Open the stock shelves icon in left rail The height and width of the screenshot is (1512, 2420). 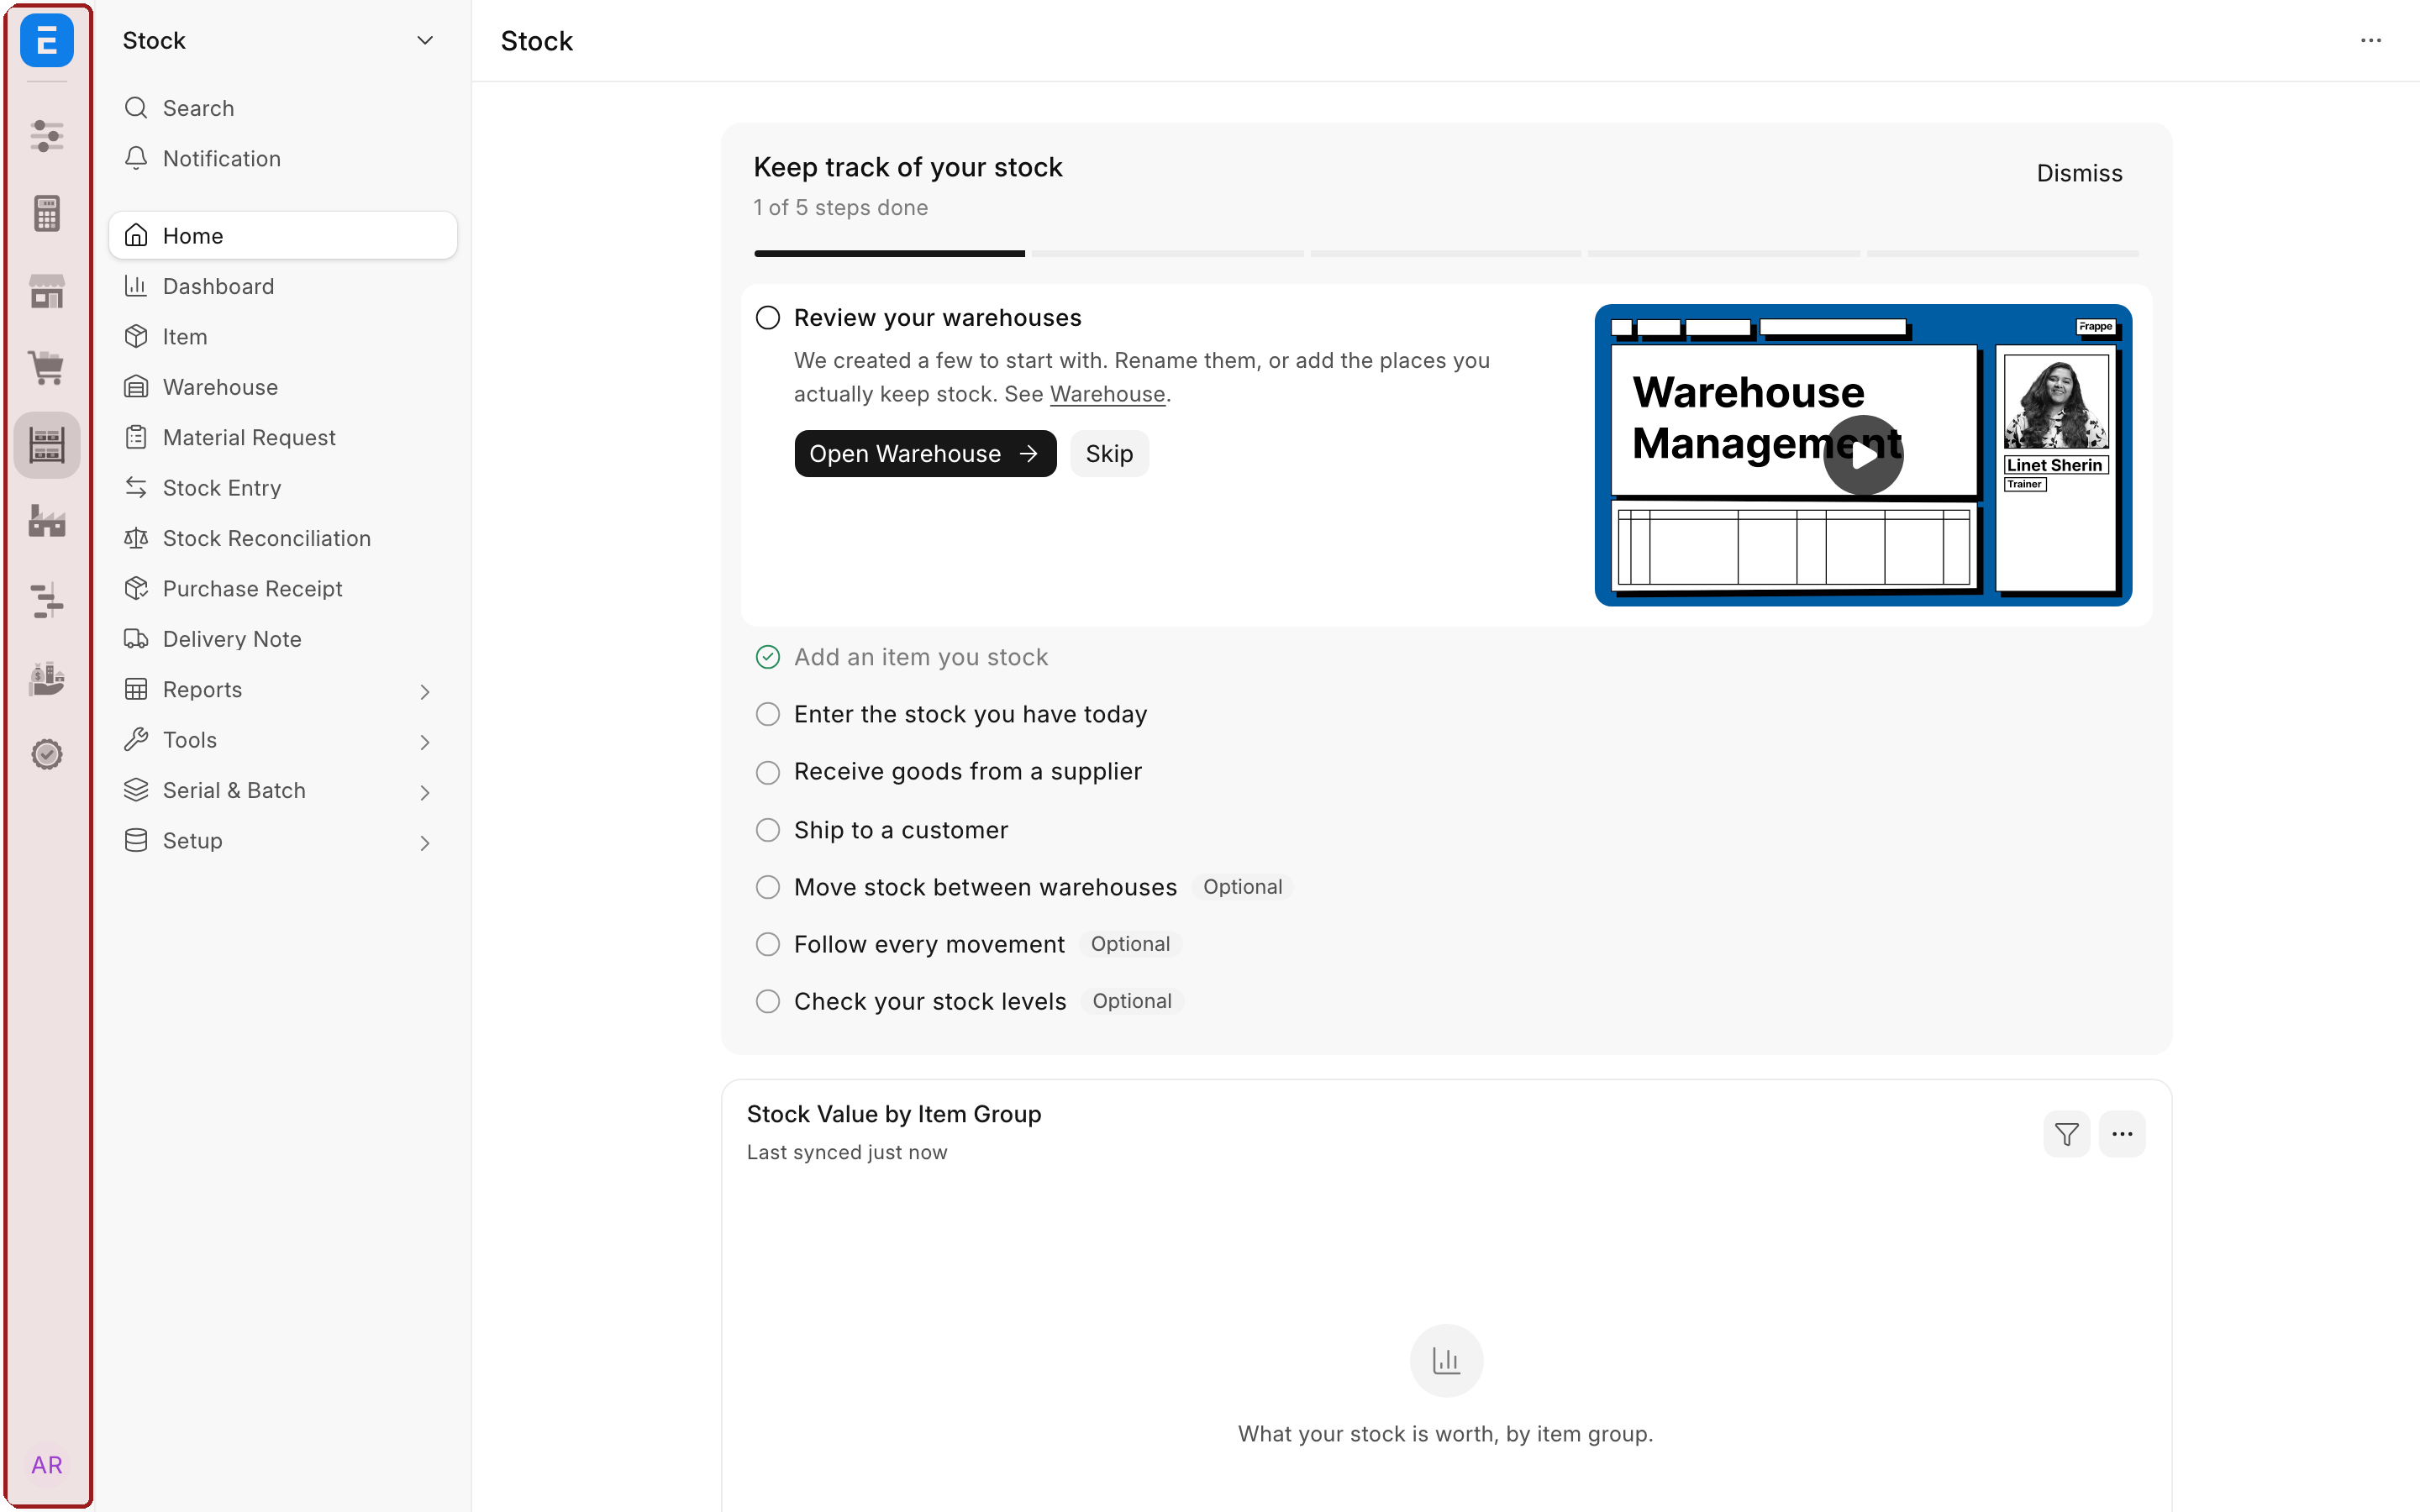point(47,445)
